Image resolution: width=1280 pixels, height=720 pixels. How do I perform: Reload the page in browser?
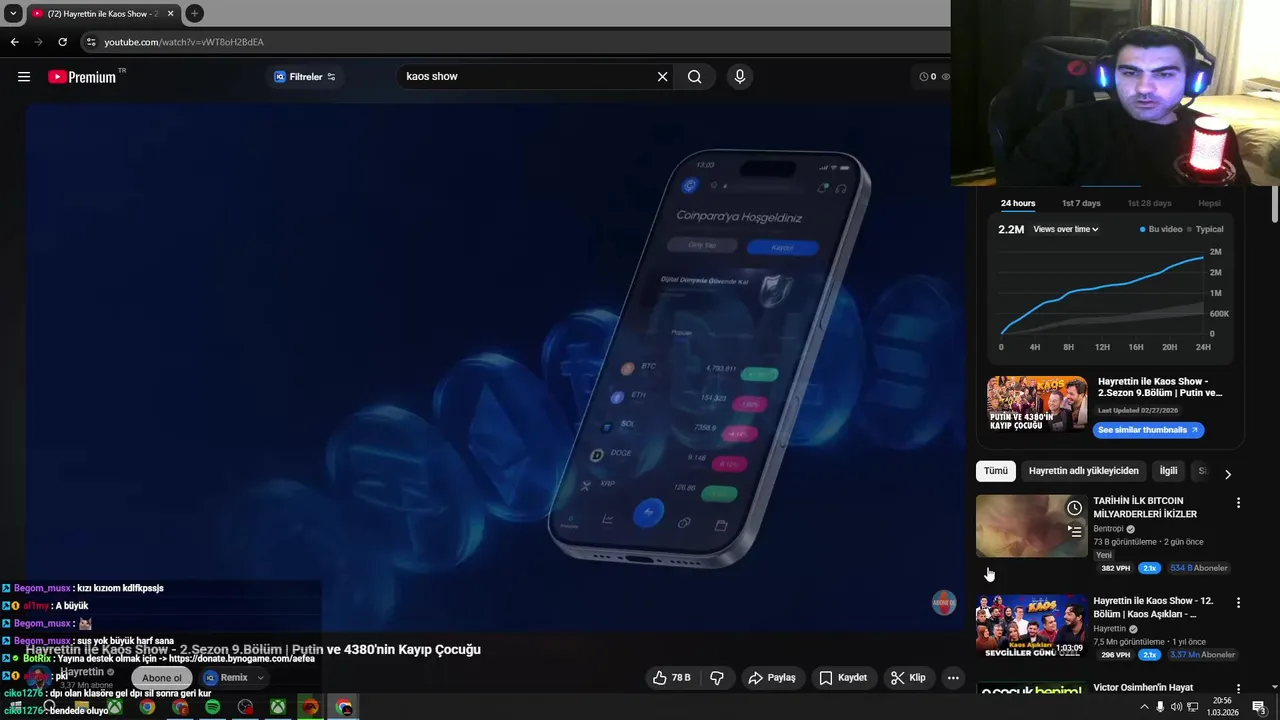pos(62,42)
